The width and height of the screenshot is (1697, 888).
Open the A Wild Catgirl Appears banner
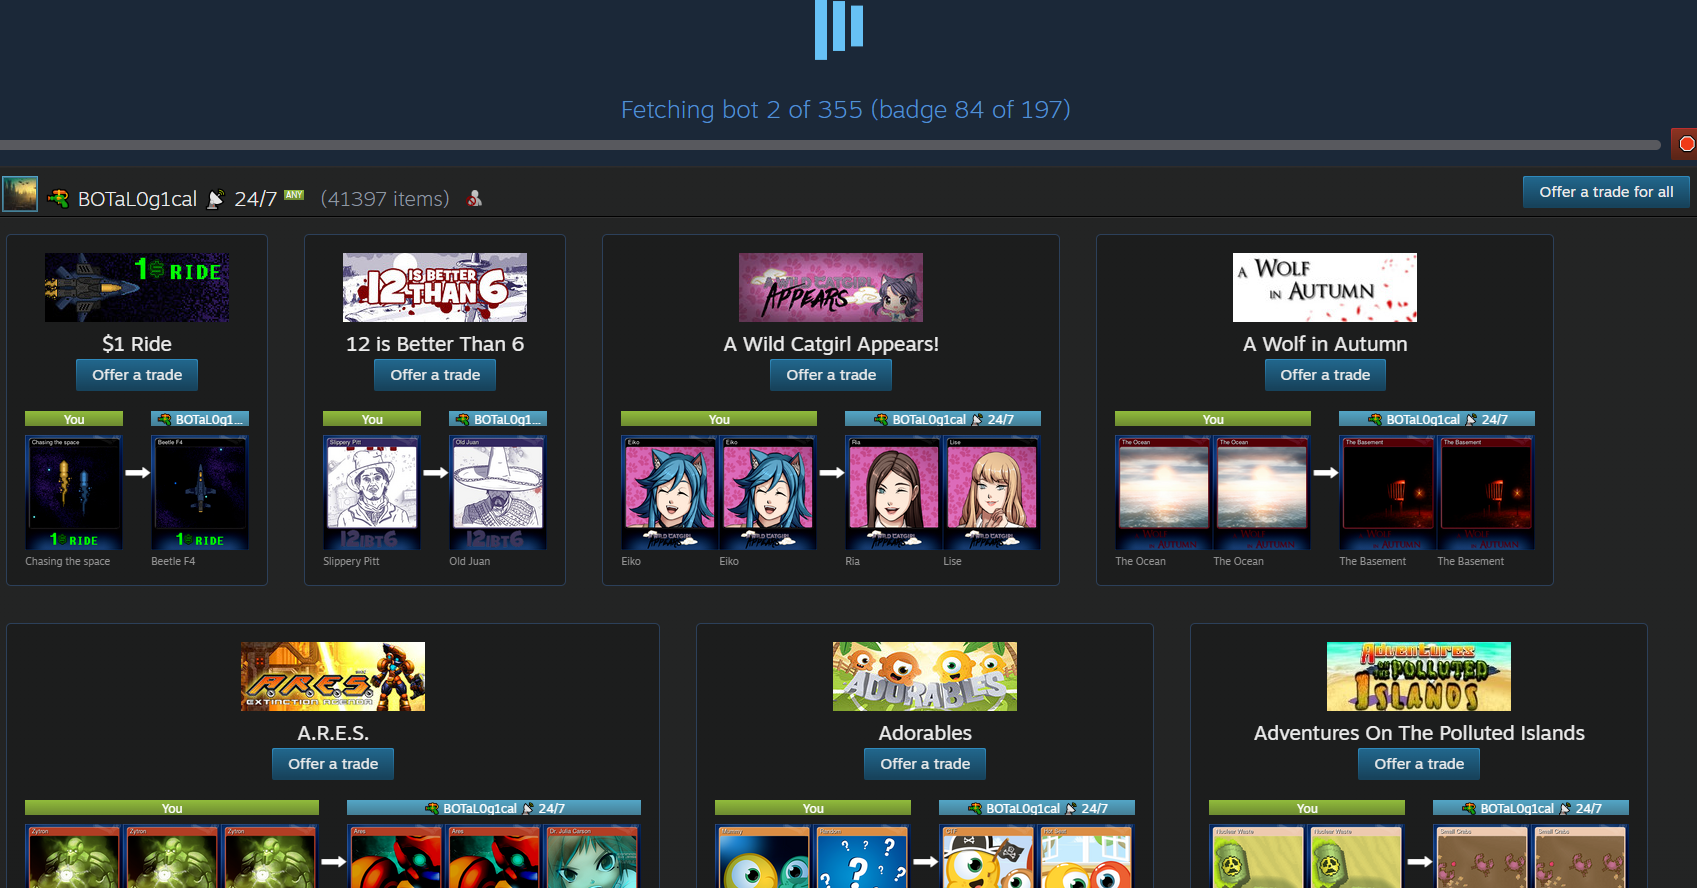831,287
